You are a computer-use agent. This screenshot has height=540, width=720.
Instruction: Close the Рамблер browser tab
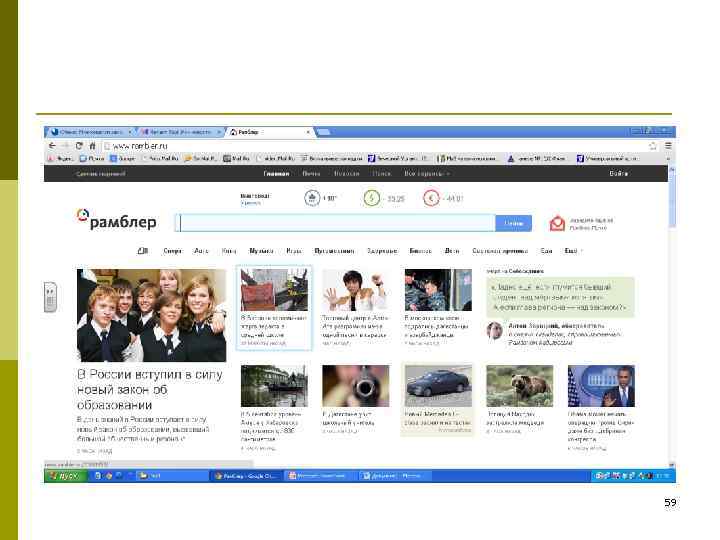[308, 132]
